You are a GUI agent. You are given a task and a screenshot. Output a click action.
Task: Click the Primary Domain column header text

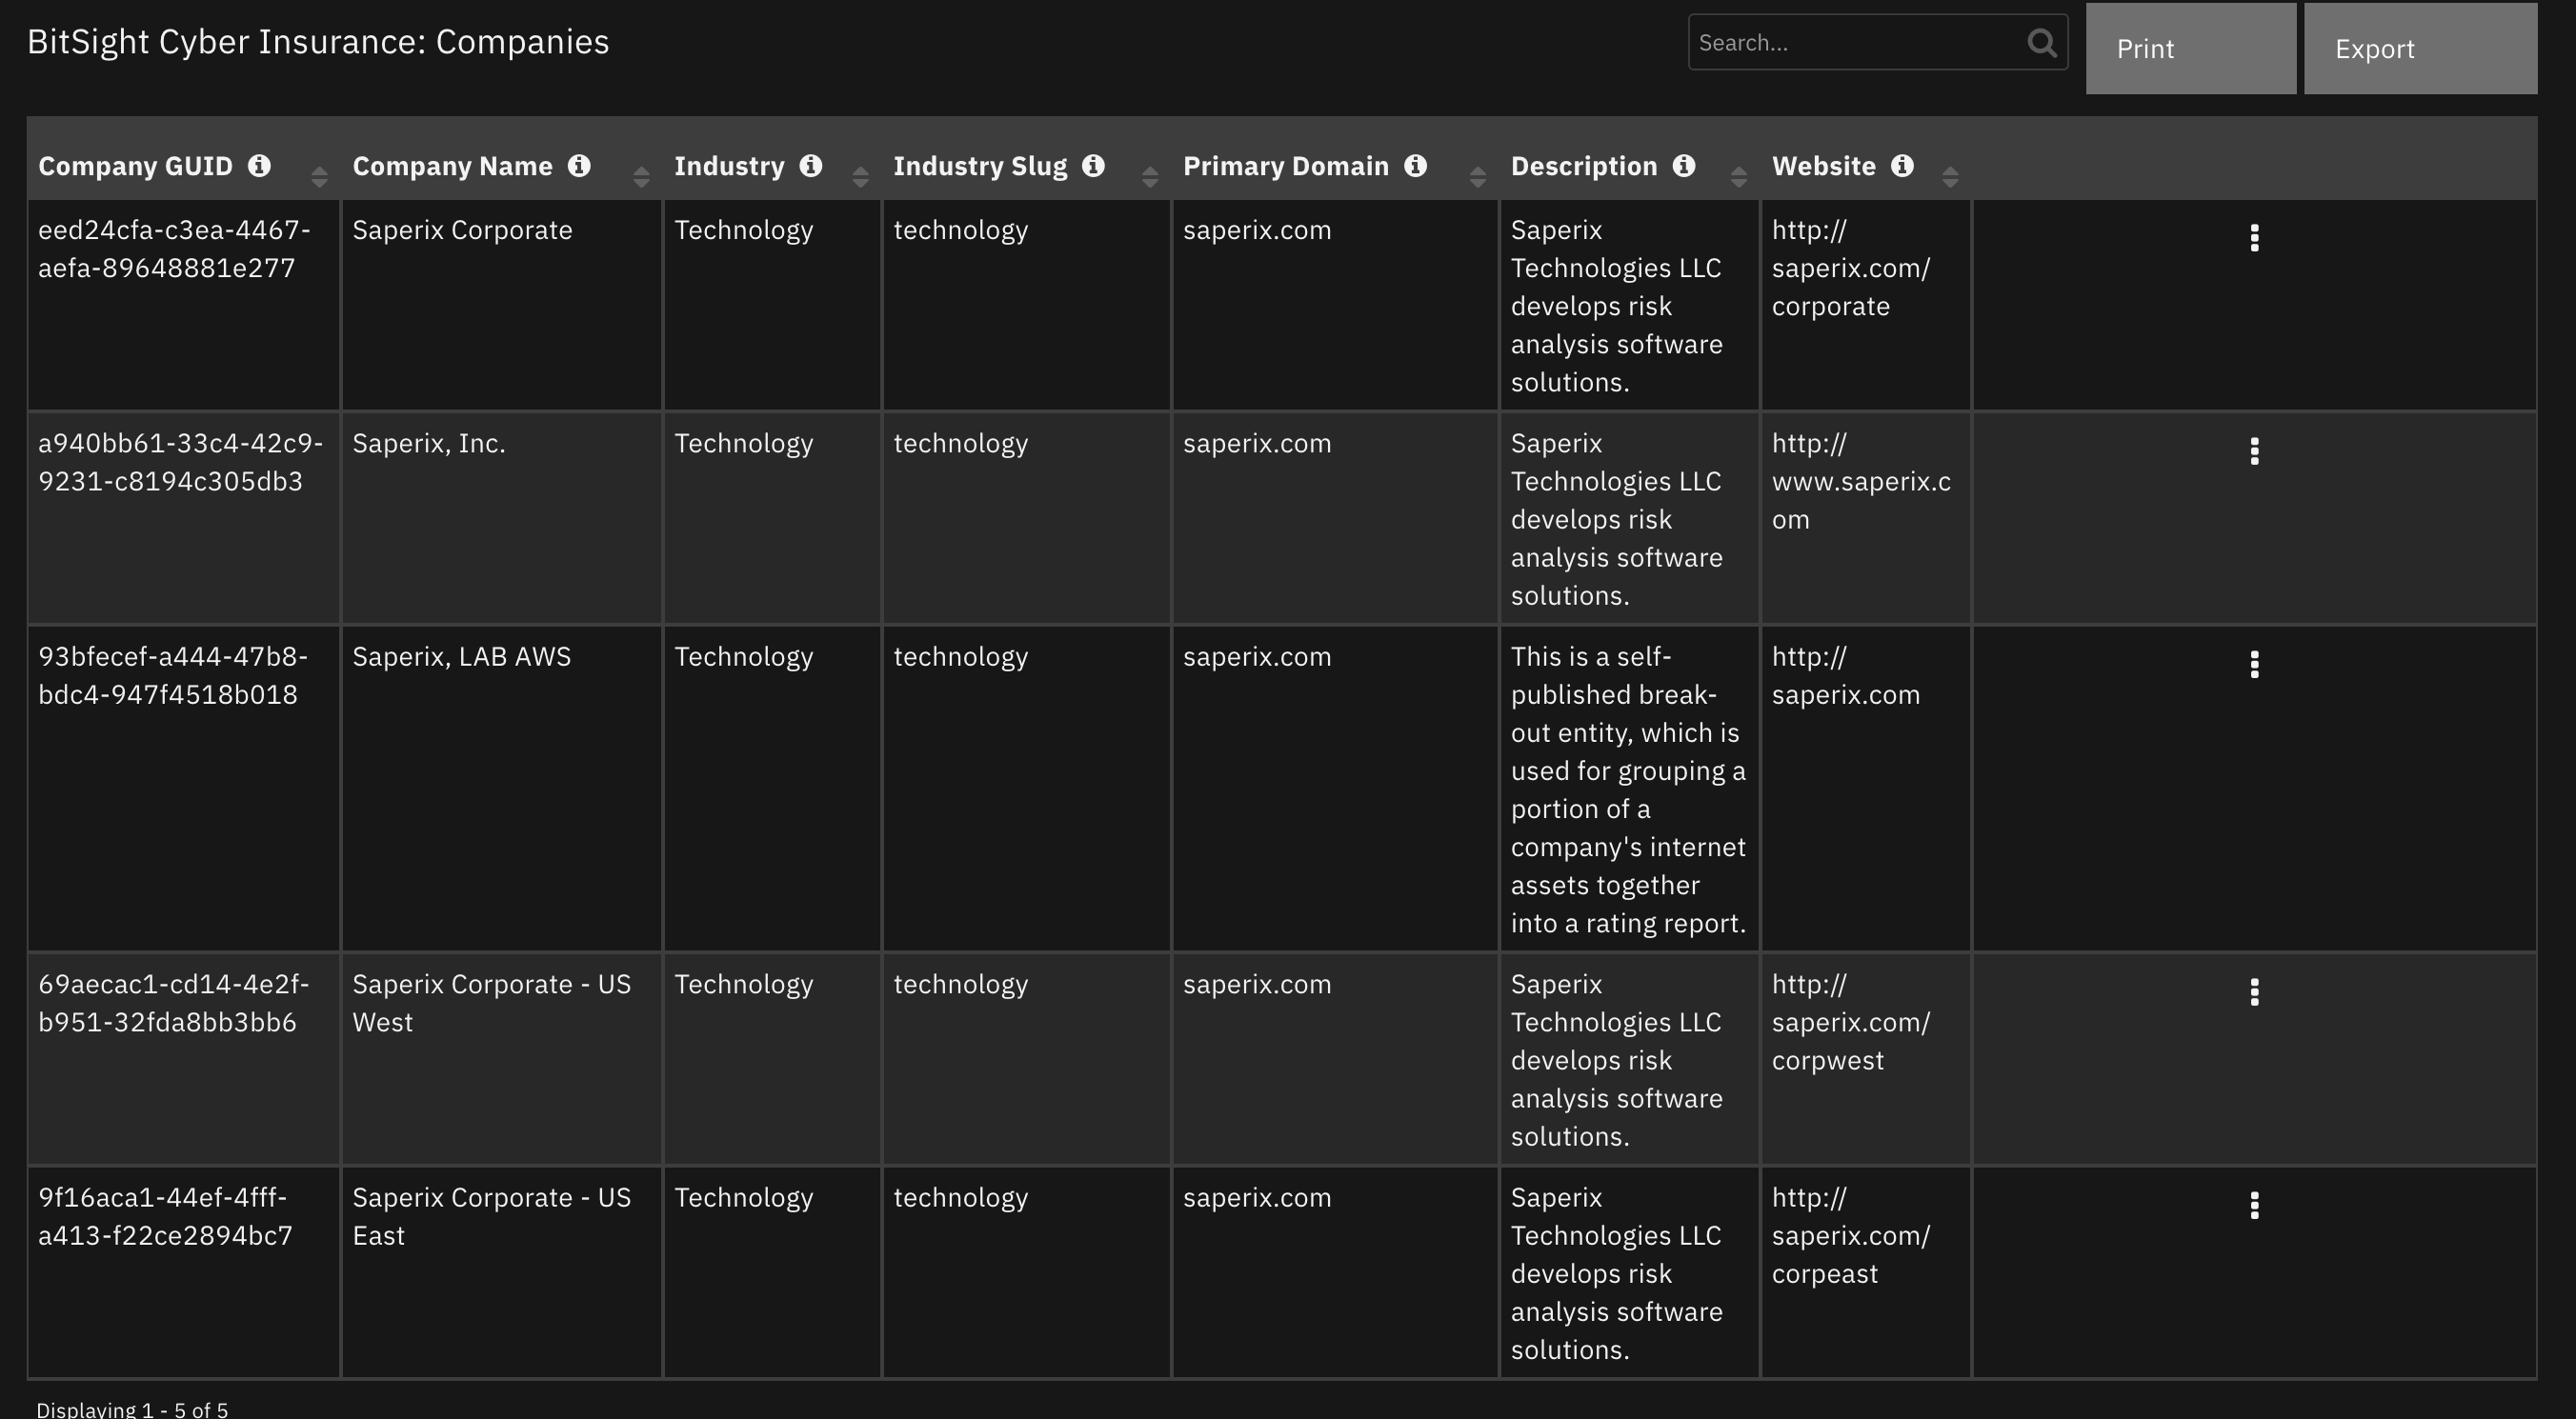(1286, 166)
